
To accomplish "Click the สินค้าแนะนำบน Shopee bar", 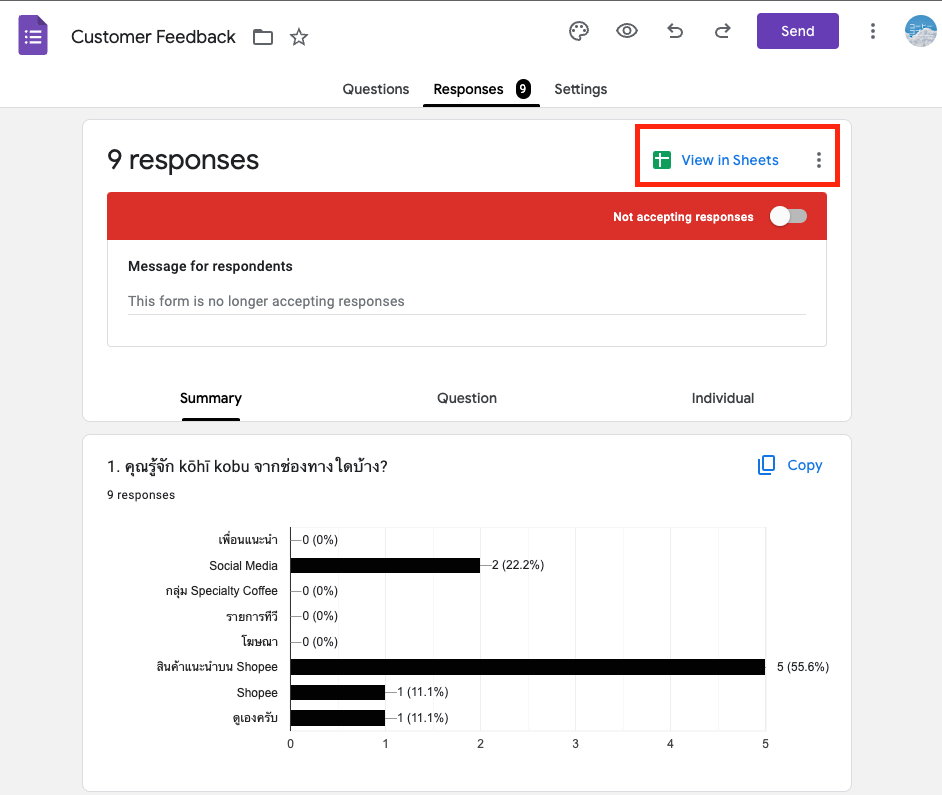I will pyautogui.click(x=527, y=667).
